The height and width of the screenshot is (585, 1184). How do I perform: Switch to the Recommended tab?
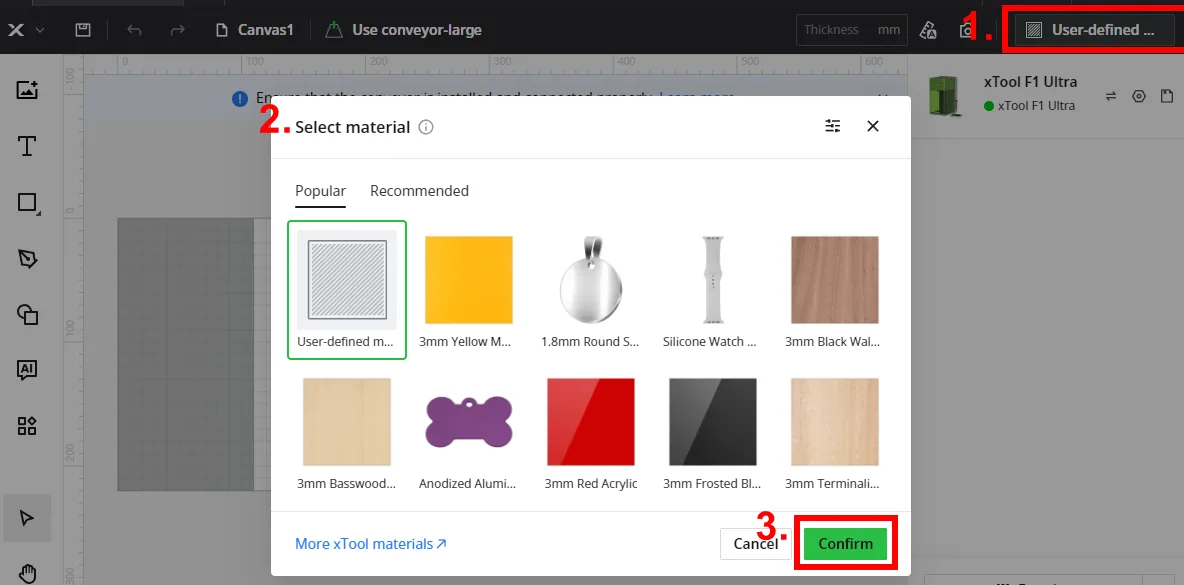(x=419, y=191)
